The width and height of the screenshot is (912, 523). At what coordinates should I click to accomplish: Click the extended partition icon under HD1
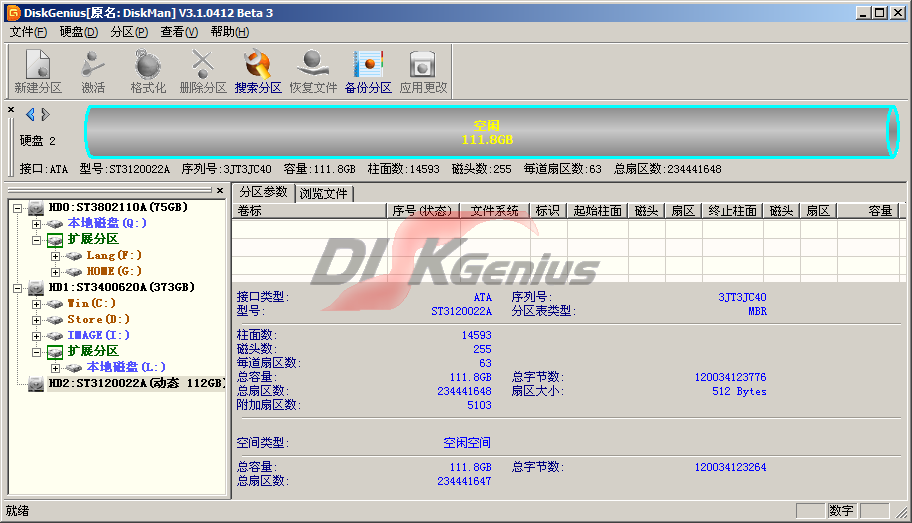tap(55, 351)
